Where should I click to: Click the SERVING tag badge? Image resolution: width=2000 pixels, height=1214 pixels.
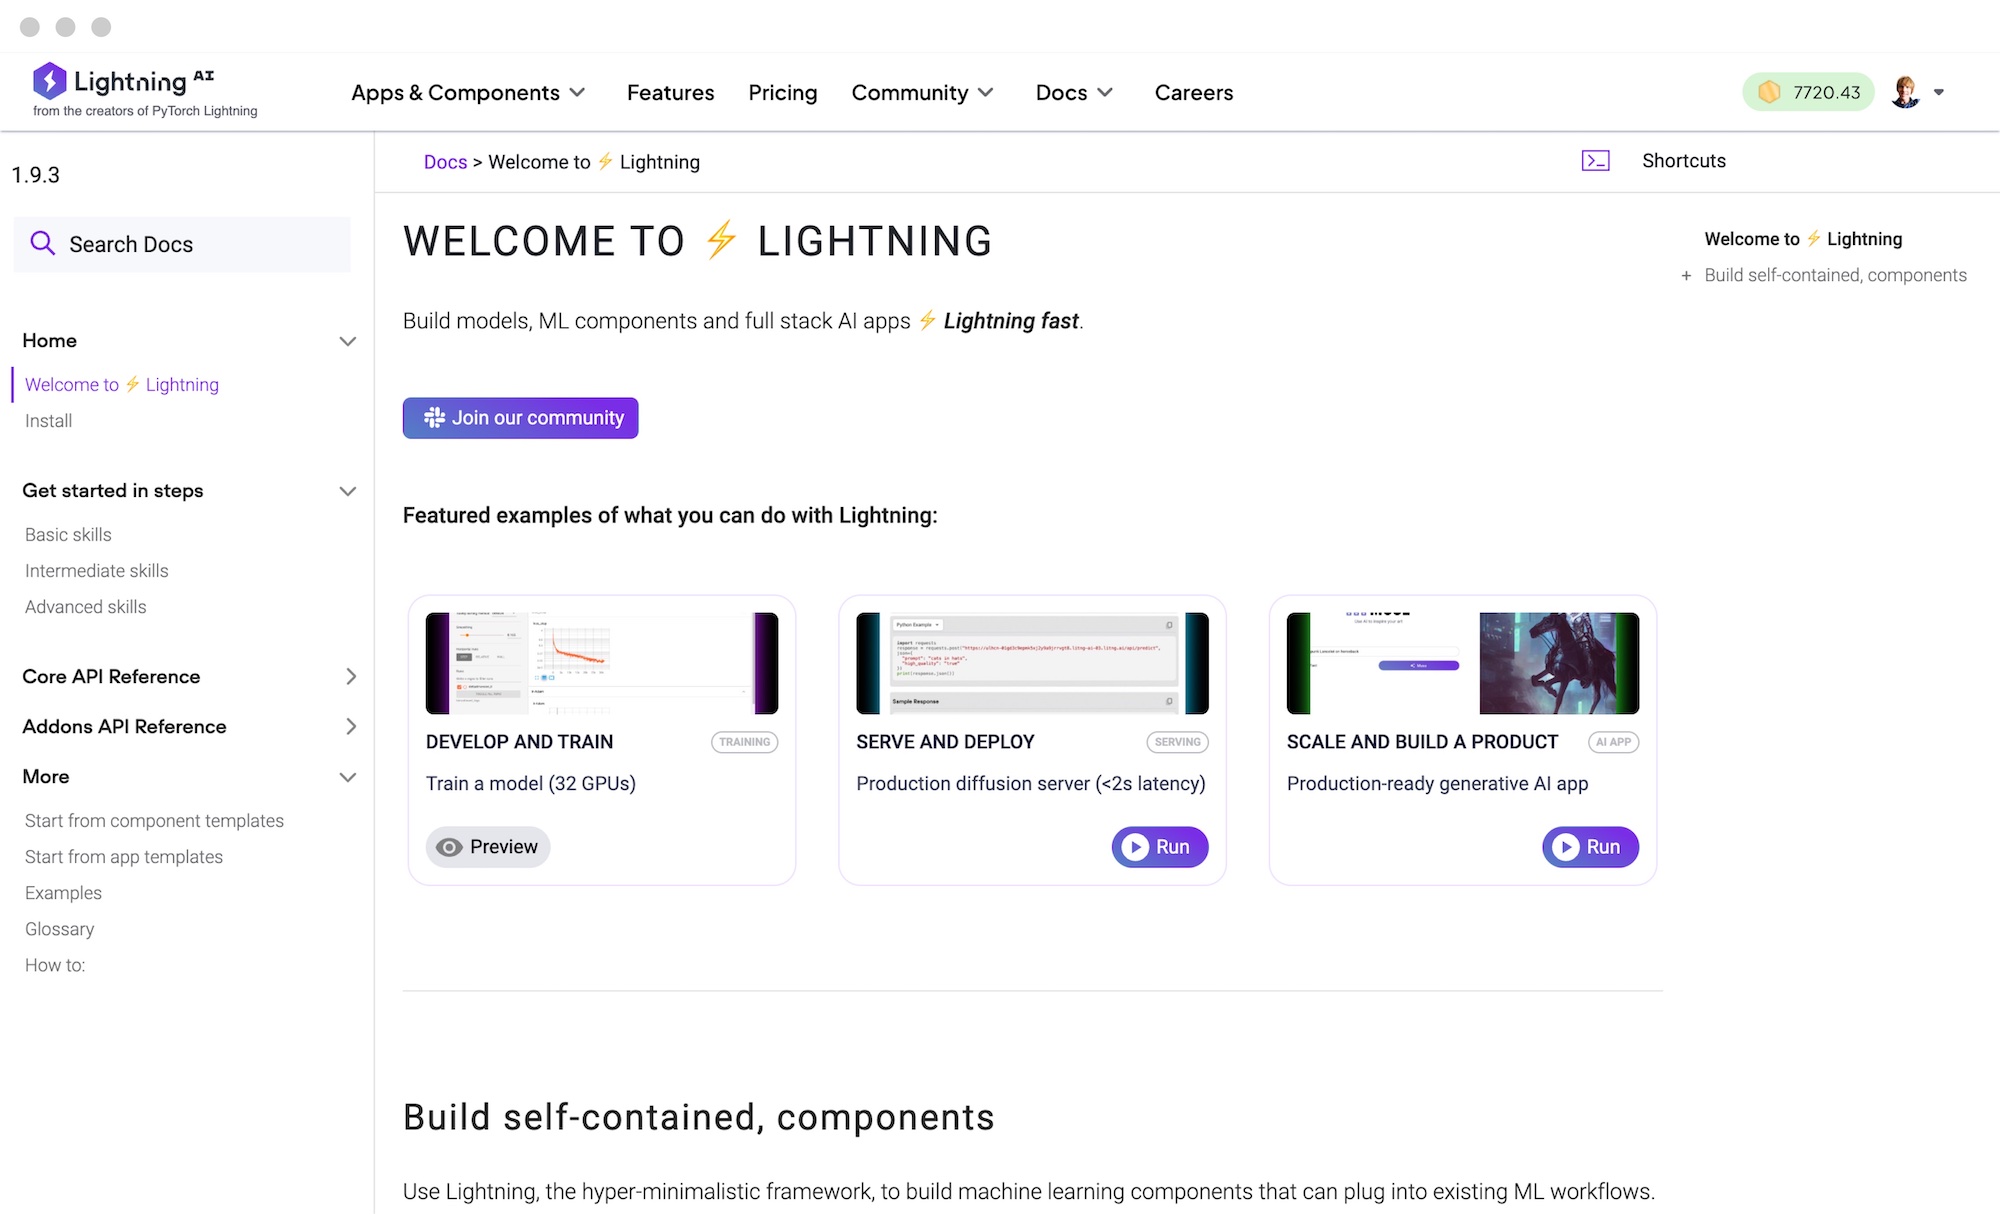pos(1177,742)
